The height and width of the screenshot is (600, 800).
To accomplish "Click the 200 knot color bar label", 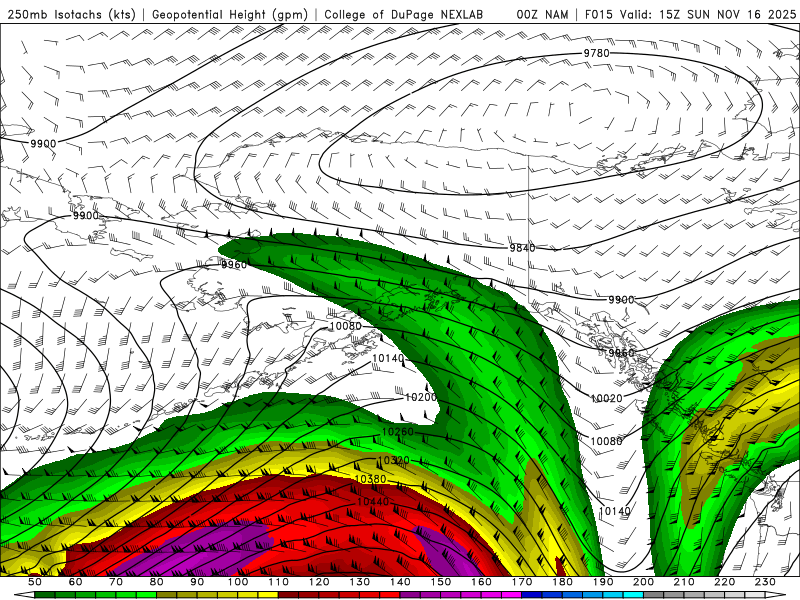I will point(643,582).
